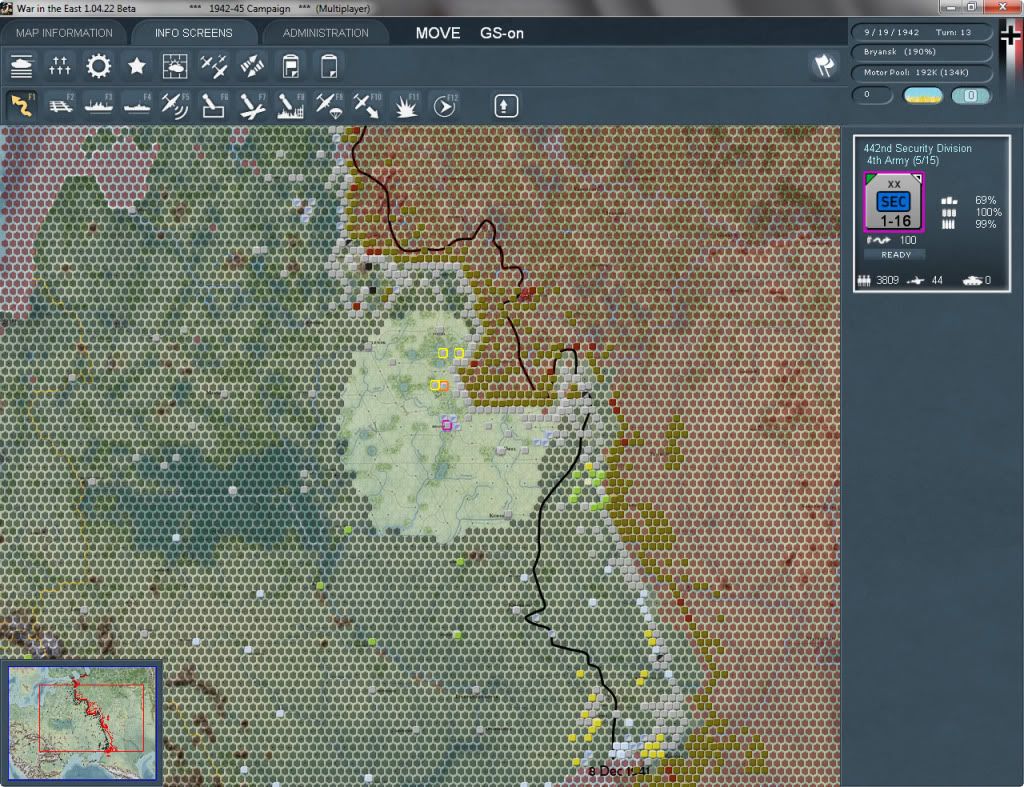Image resolution: width=1024 pixels, height=787 pixels.
Task: Select the F3 warship naval mode icon
Action: pyautogui.click(x=99, y=105)
